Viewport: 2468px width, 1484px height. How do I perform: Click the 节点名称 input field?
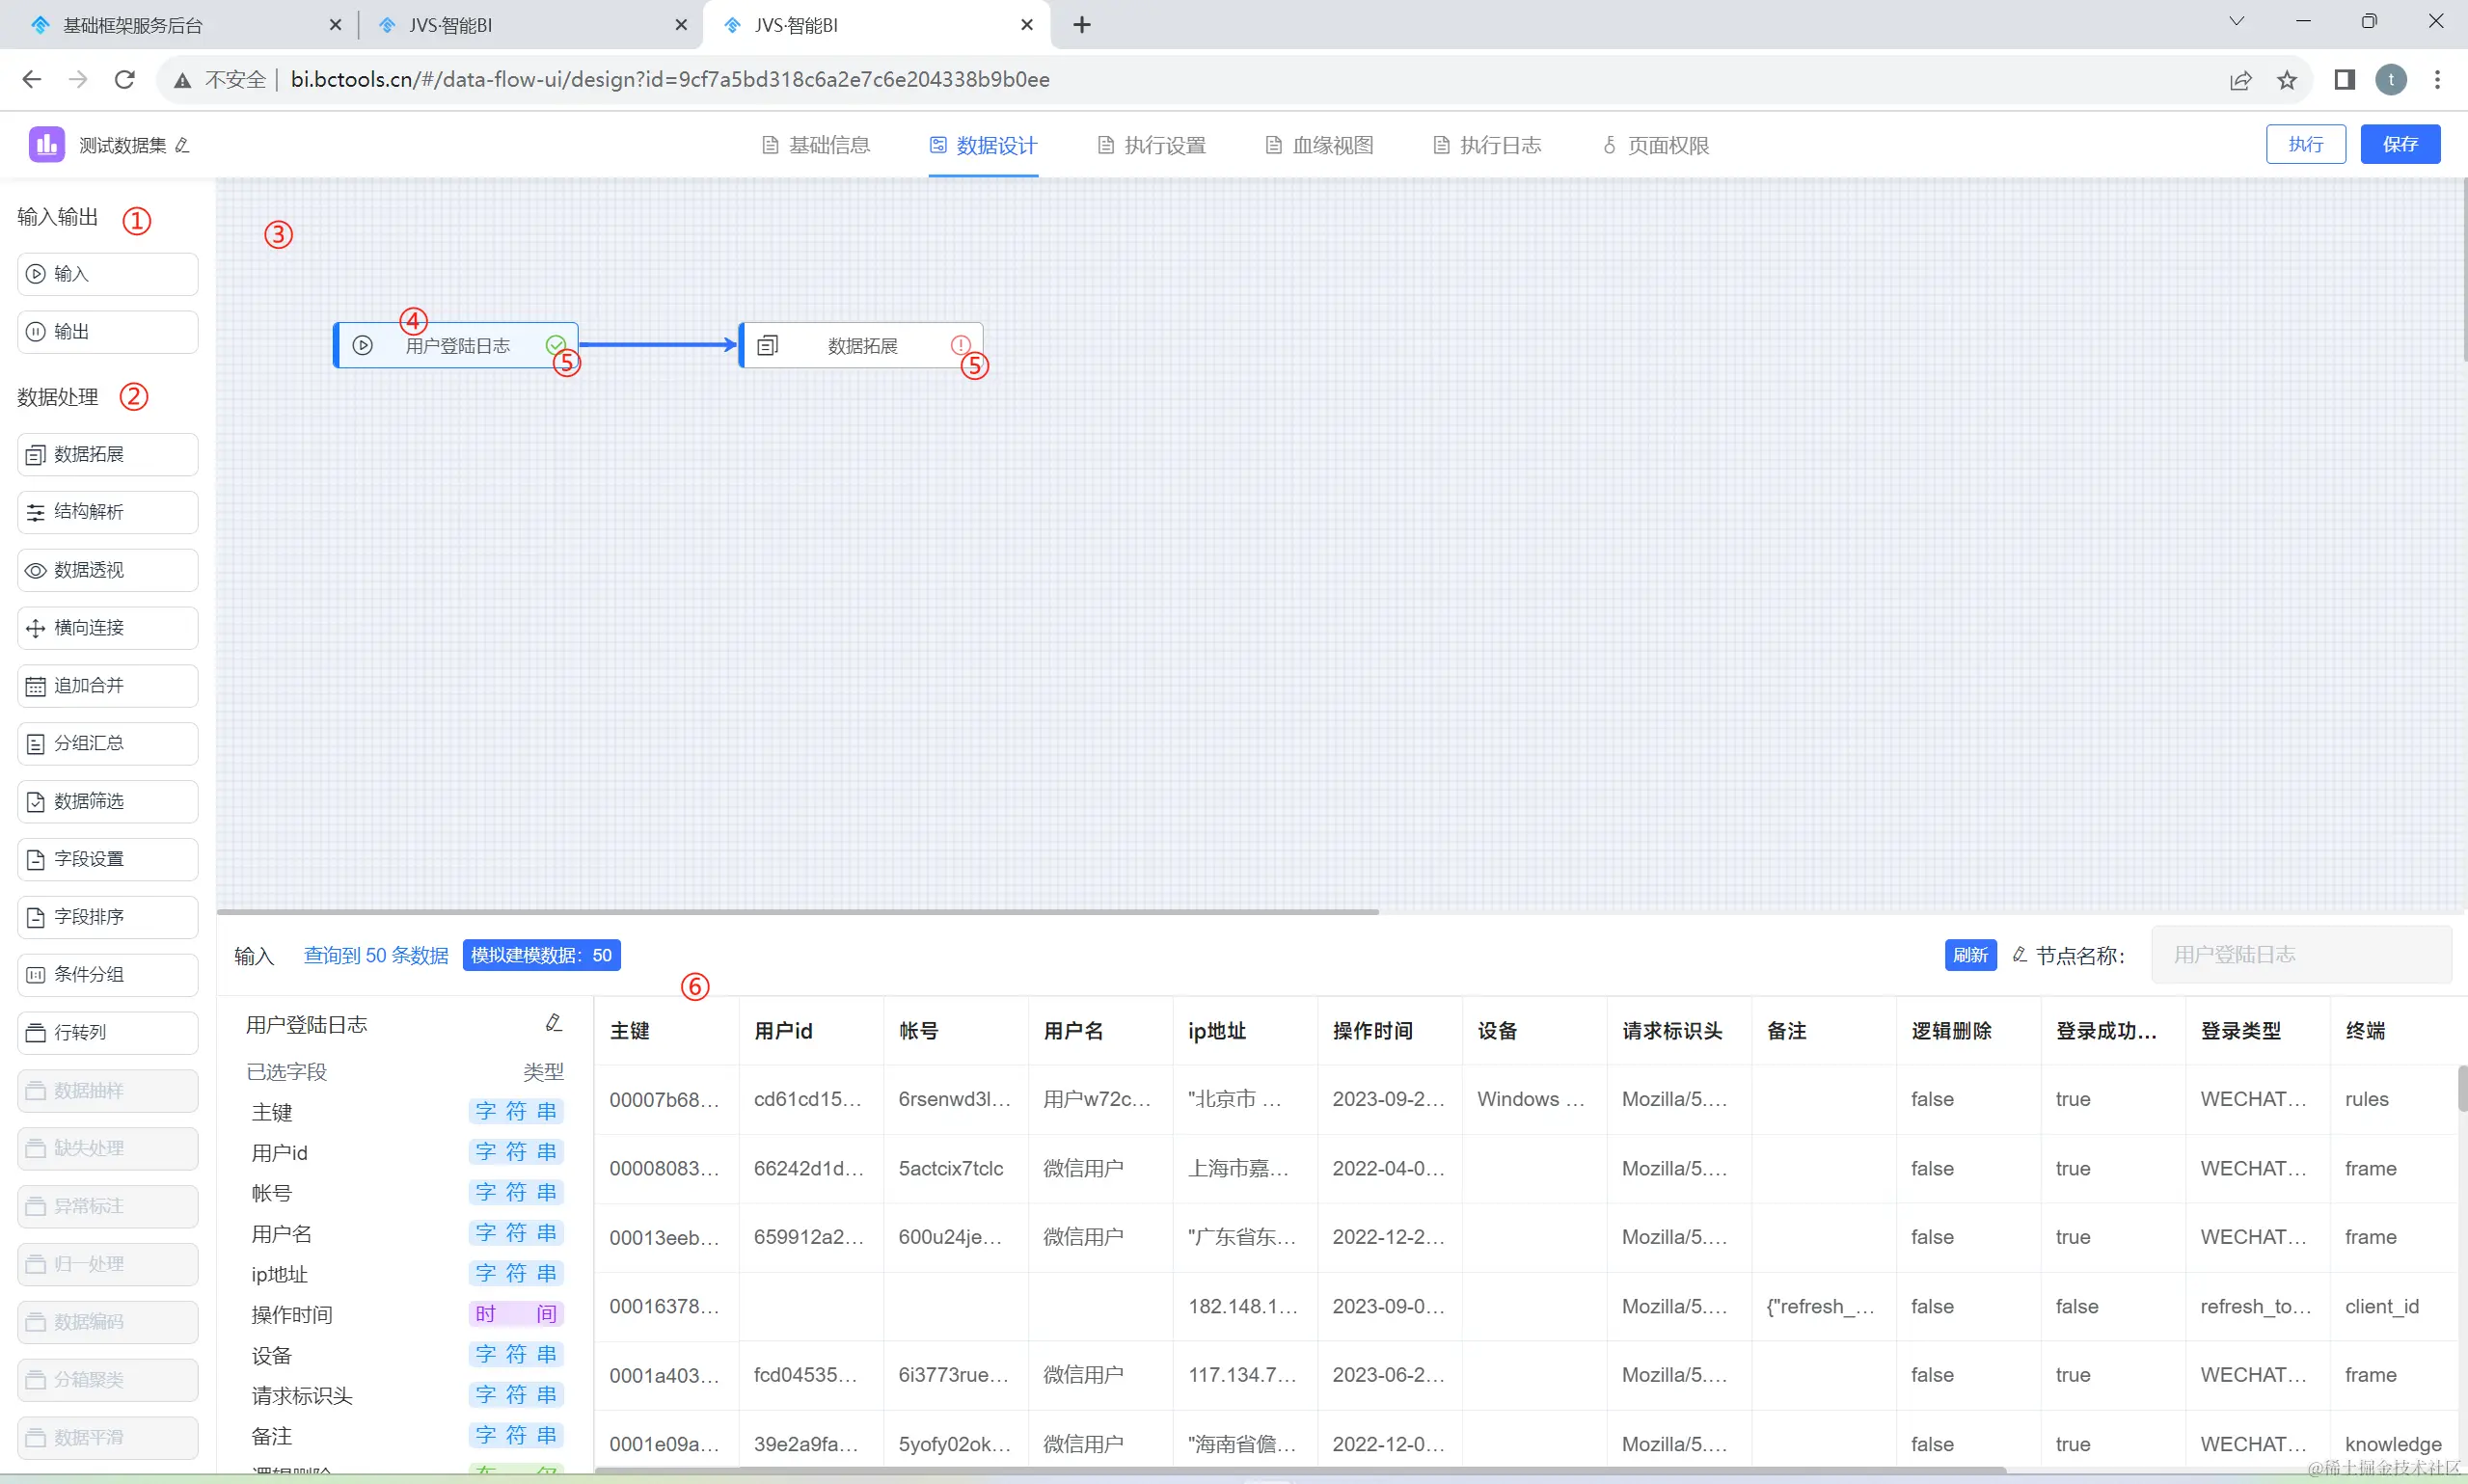click(2300, 955)
